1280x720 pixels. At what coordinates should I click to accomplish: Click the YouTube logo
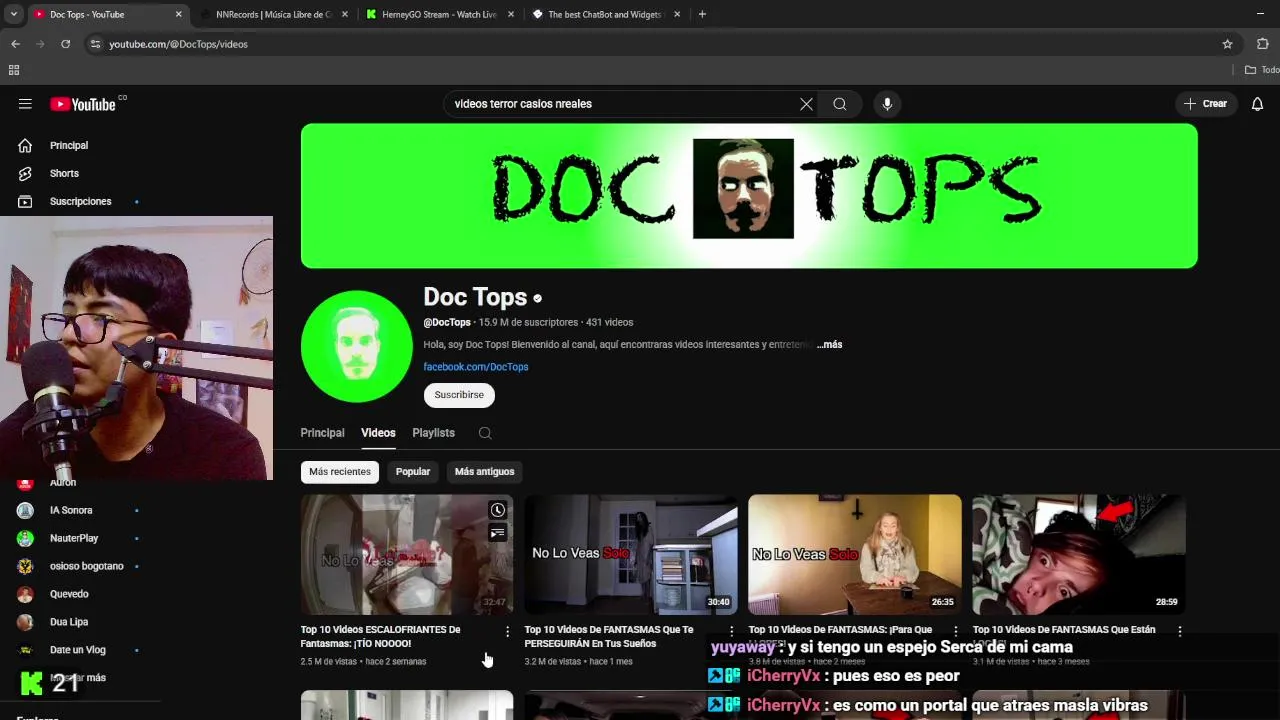pos(84,104)
